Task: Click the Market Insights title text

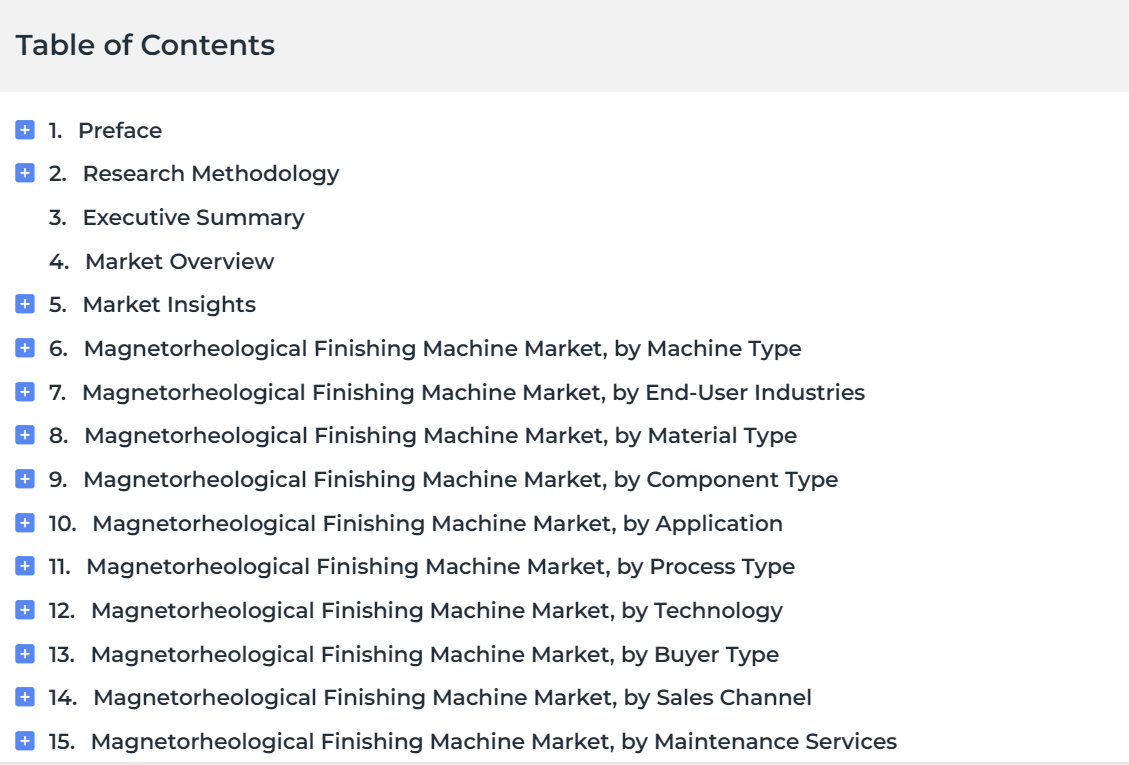Action: tap(169, 305)
